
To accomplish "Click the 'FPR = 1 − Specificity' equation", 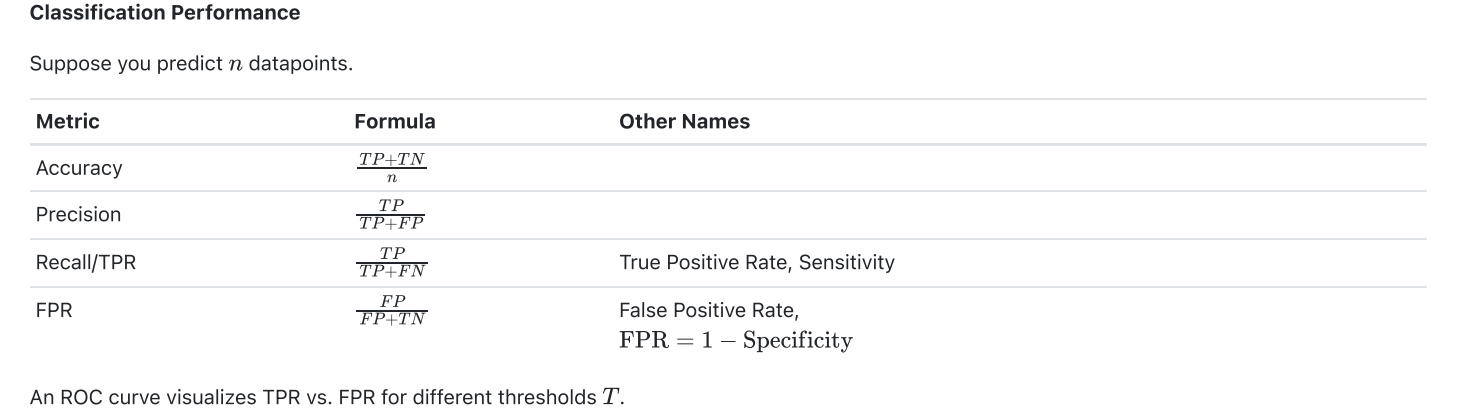I will (x=735, y=340).
